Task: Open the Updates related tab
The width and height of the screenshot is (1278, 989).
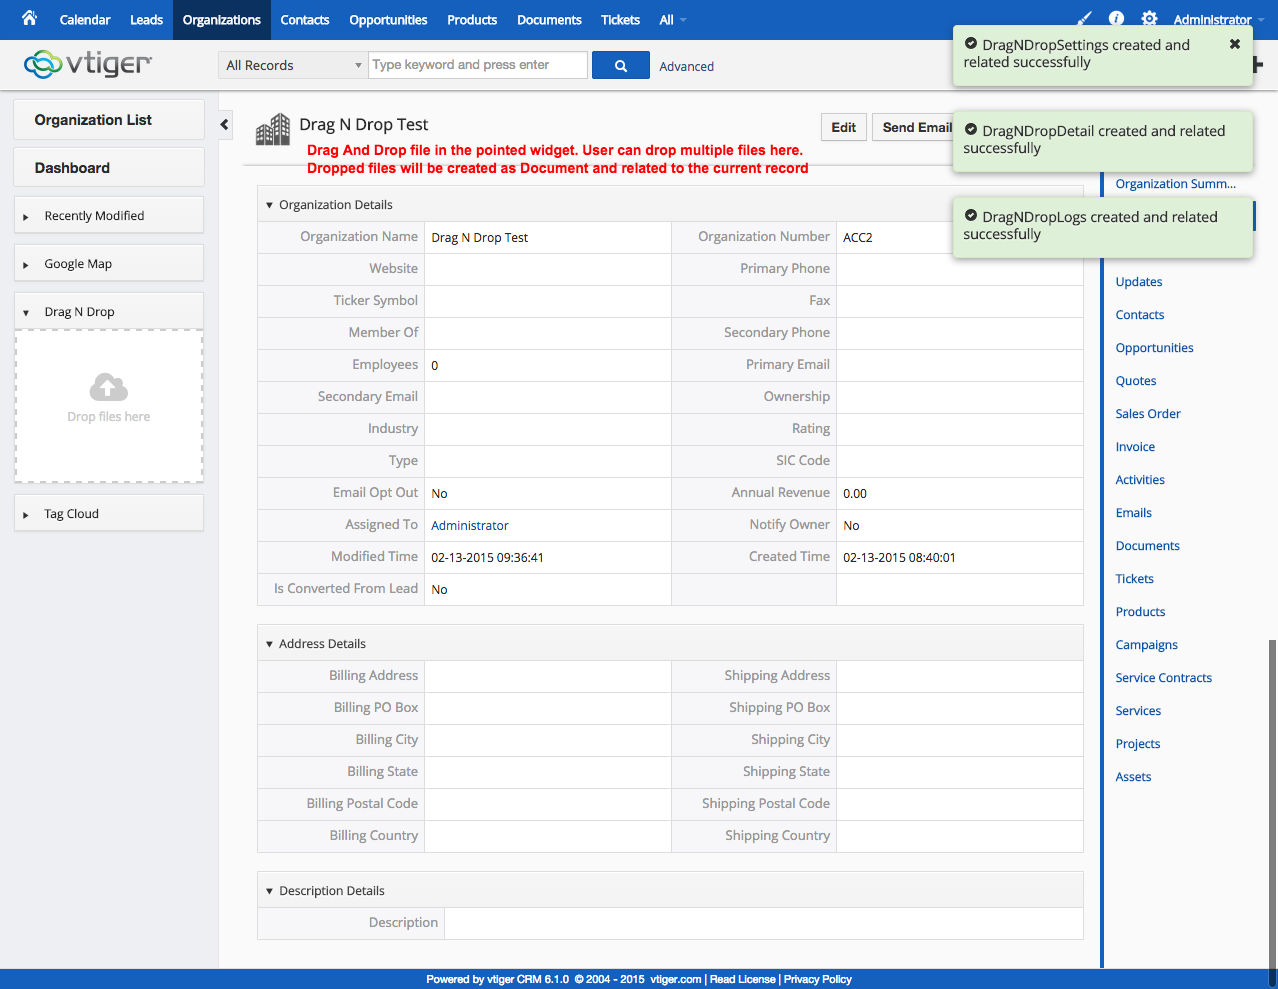Action: (1139, 282)
